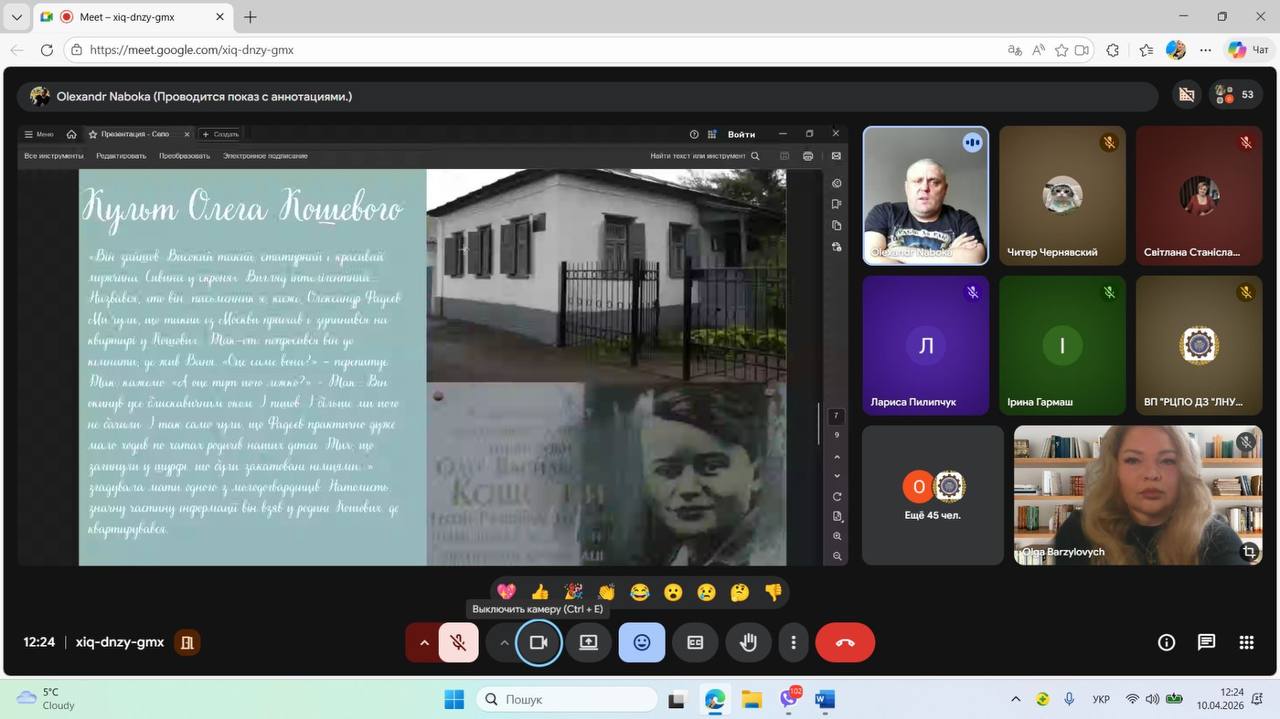
Task: Open the emoji reactions button
Action: point(641,643)
